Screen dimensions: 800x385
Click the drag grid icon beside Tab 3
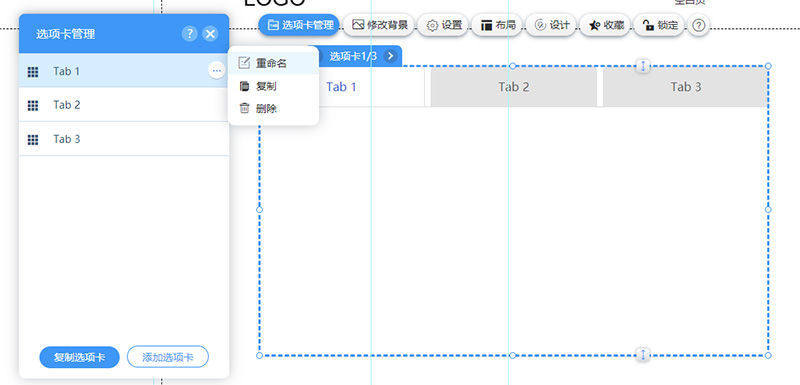coord(33,140)
